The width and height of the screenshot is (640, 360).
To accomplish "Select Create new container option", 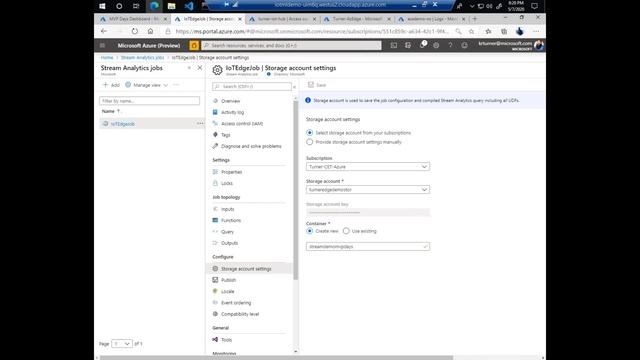I will pyautogui.click(x=309, y=231).
